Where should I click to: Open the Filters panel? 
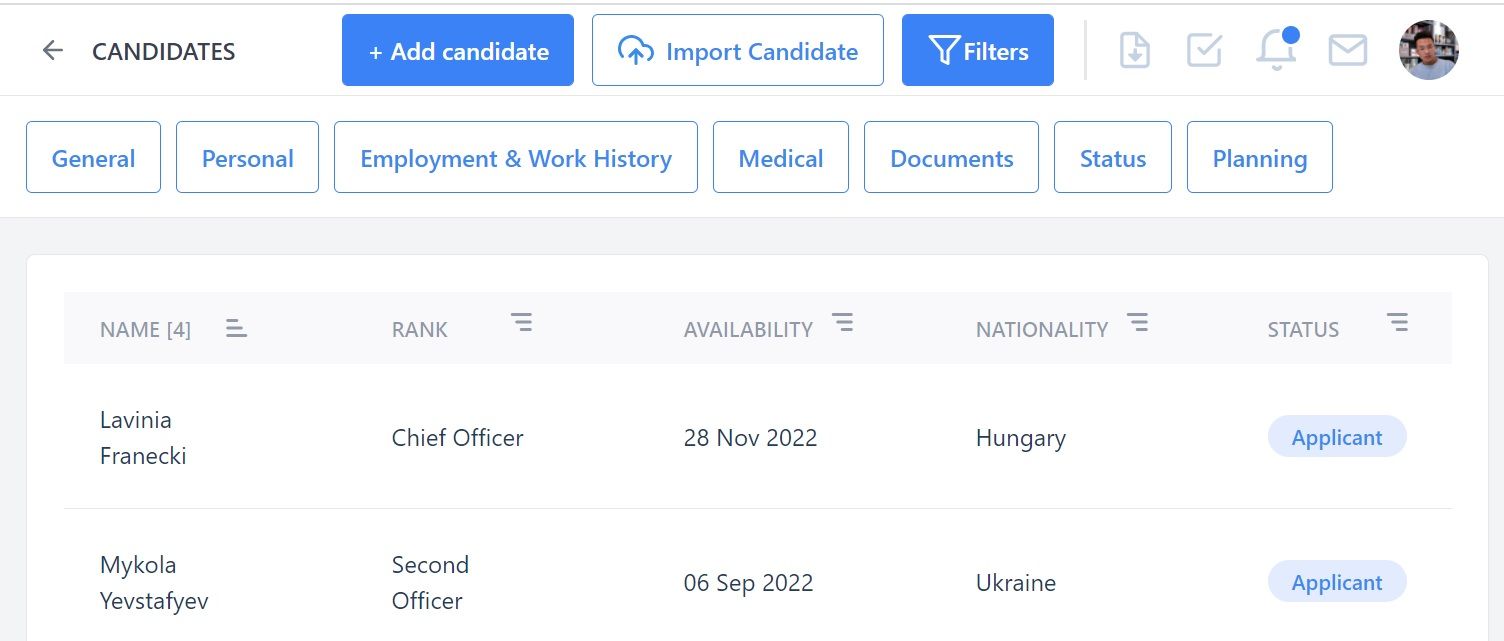click(978, 50)
